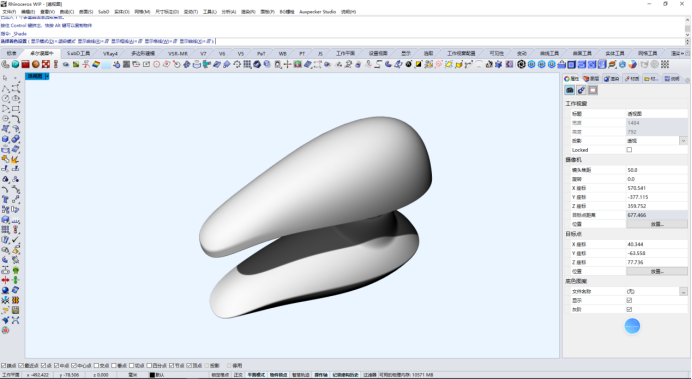Click the checkmark icon in left toolbar
The image size is (692, 379).
15,240
